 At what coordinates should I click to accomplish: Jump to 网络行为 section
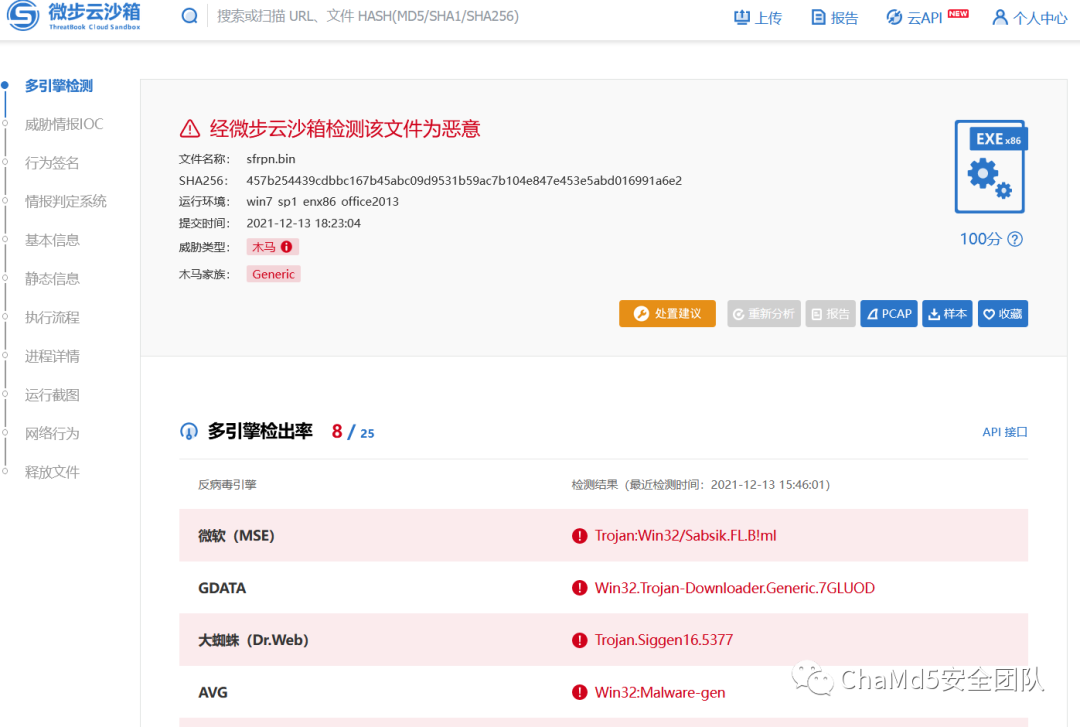[52, 433]
